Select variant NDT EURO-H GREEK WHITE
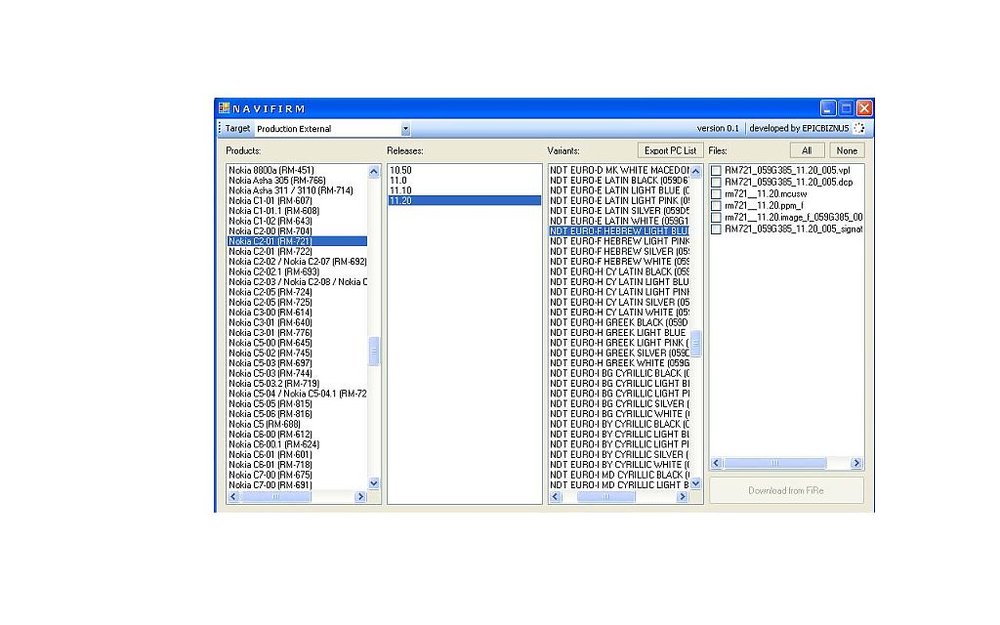Screen dimensions: 1000x625 (619, 364)
